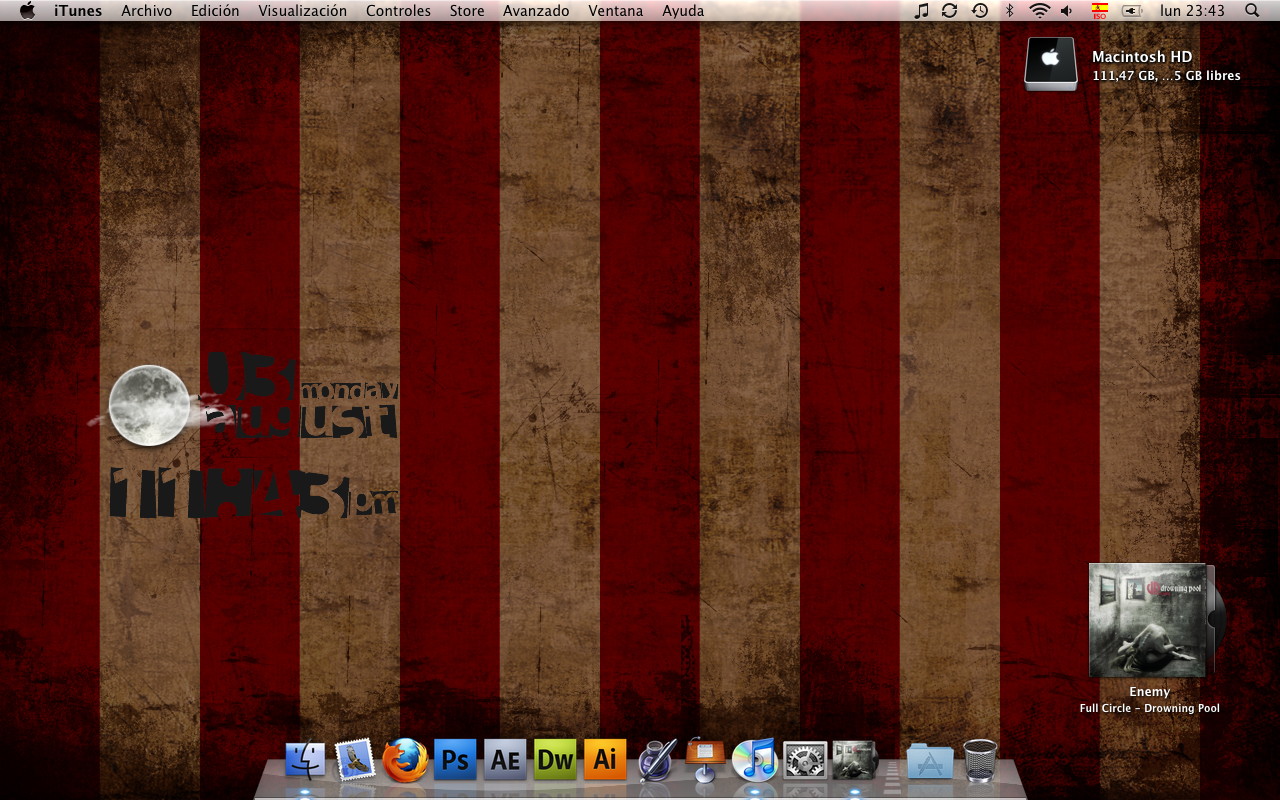Click the Enemy song title
Screen dimensions: 1280x800
coord(1150,692)
